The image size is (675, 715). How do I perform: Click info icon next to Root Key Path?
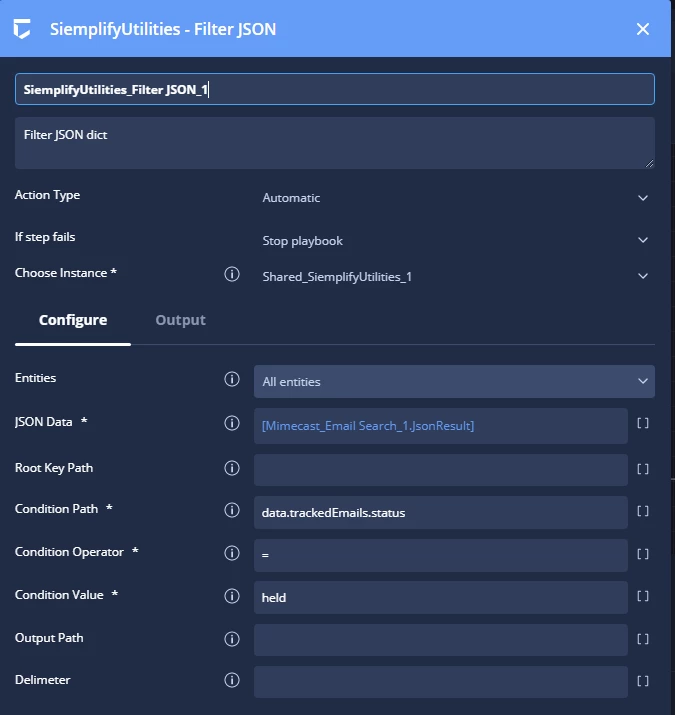tap(232, 468)
